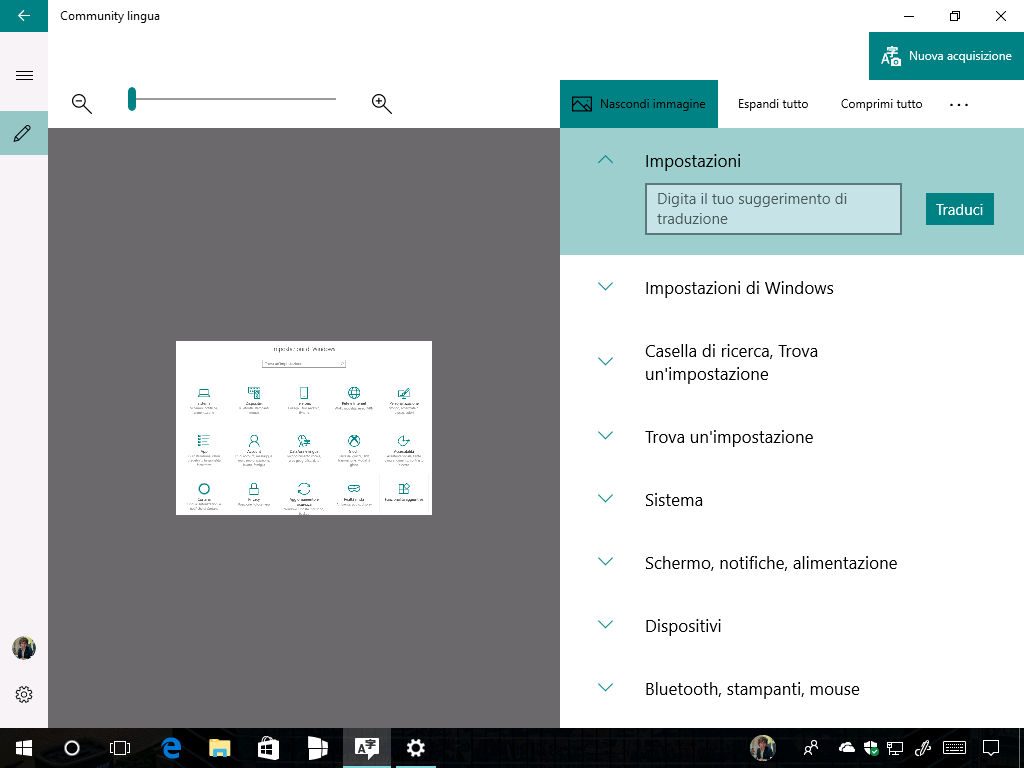
Task: Switch to Language Community taskbar app
Action: (366, 748)
